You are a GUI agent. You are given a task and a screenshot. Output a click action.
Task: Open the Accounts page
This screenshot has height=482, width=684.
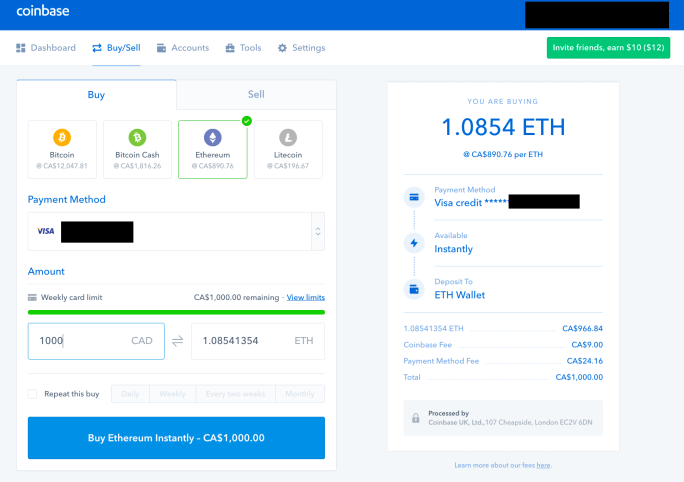pyautogui.click(x=183, y=48)
